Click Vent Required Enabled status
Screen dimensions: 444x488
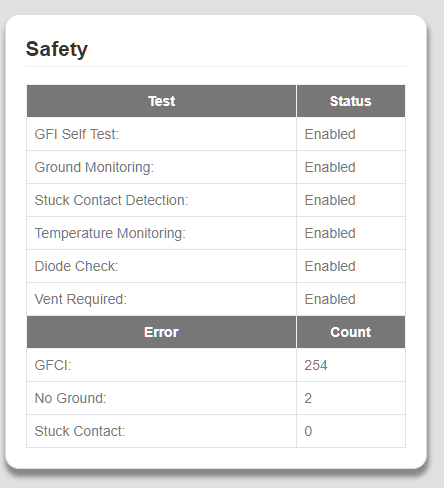click(330, 299)
